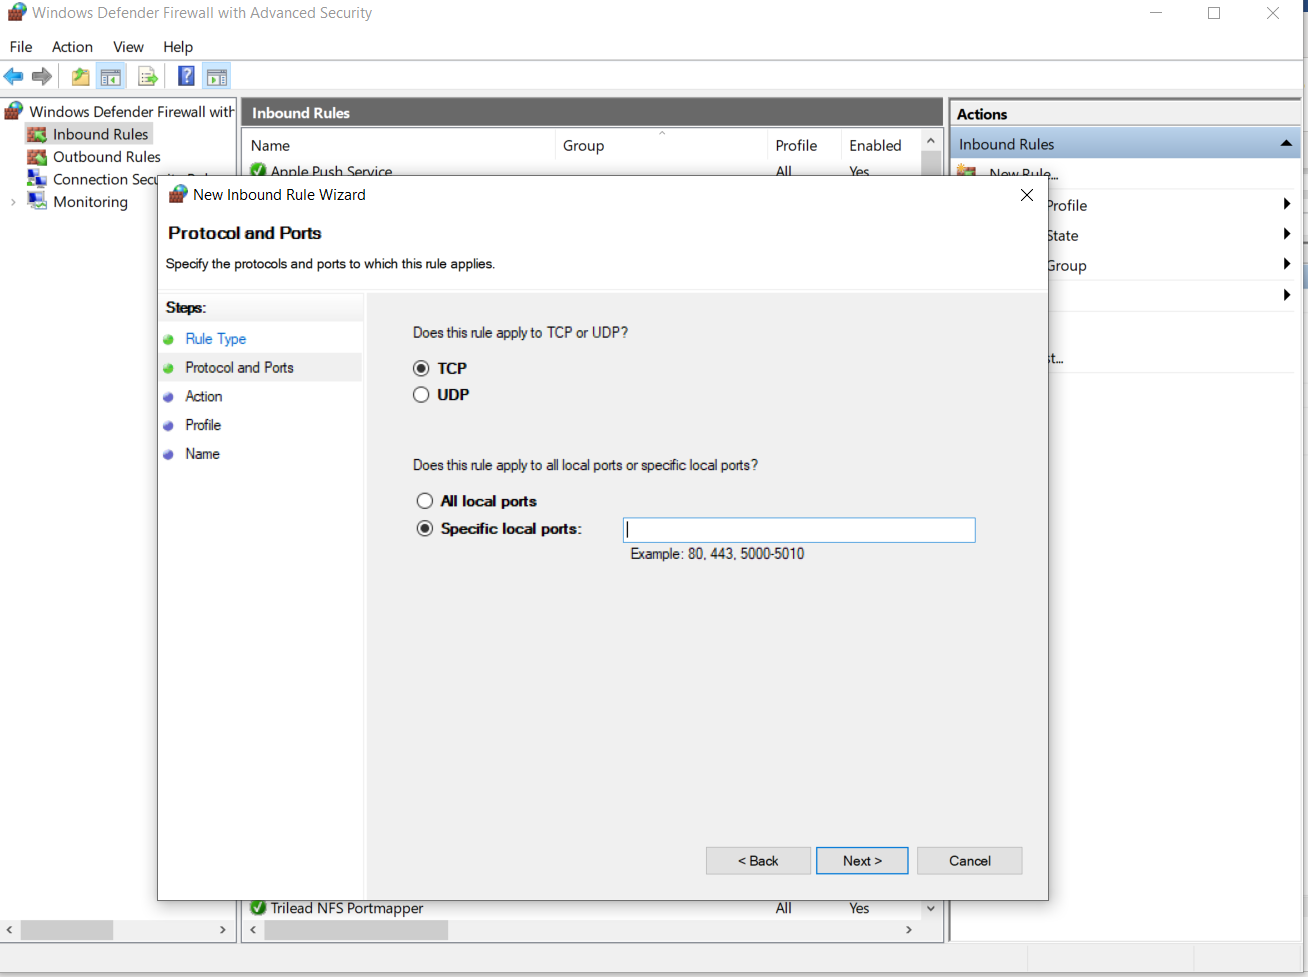Collapse the Inbound Rules actions section

(1286, 144)
